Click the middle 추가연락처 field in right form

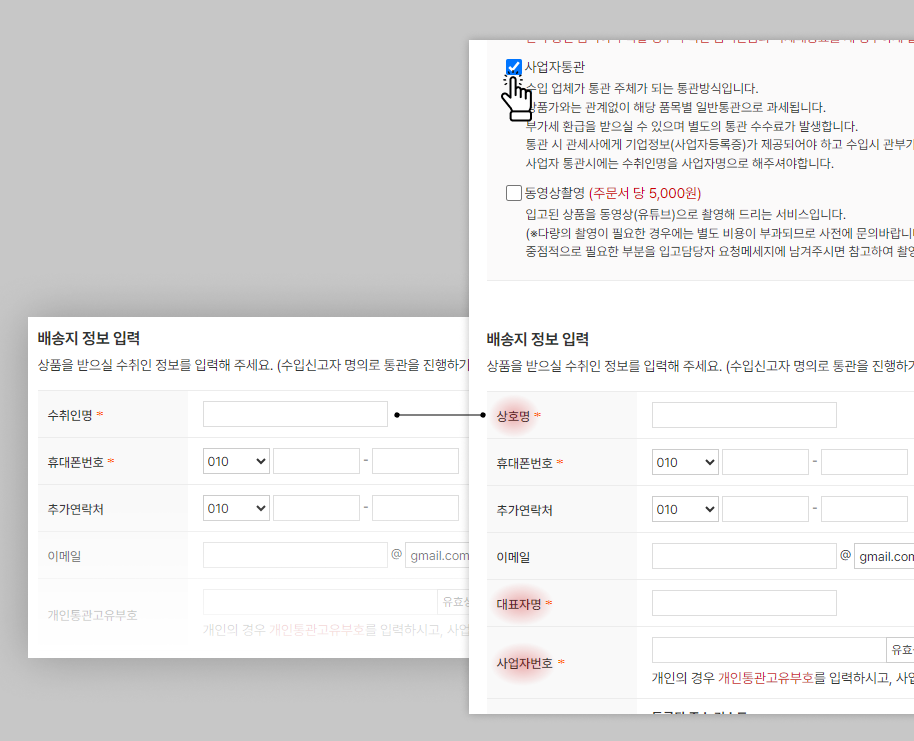pyautogui.click(x=765, y=510)
